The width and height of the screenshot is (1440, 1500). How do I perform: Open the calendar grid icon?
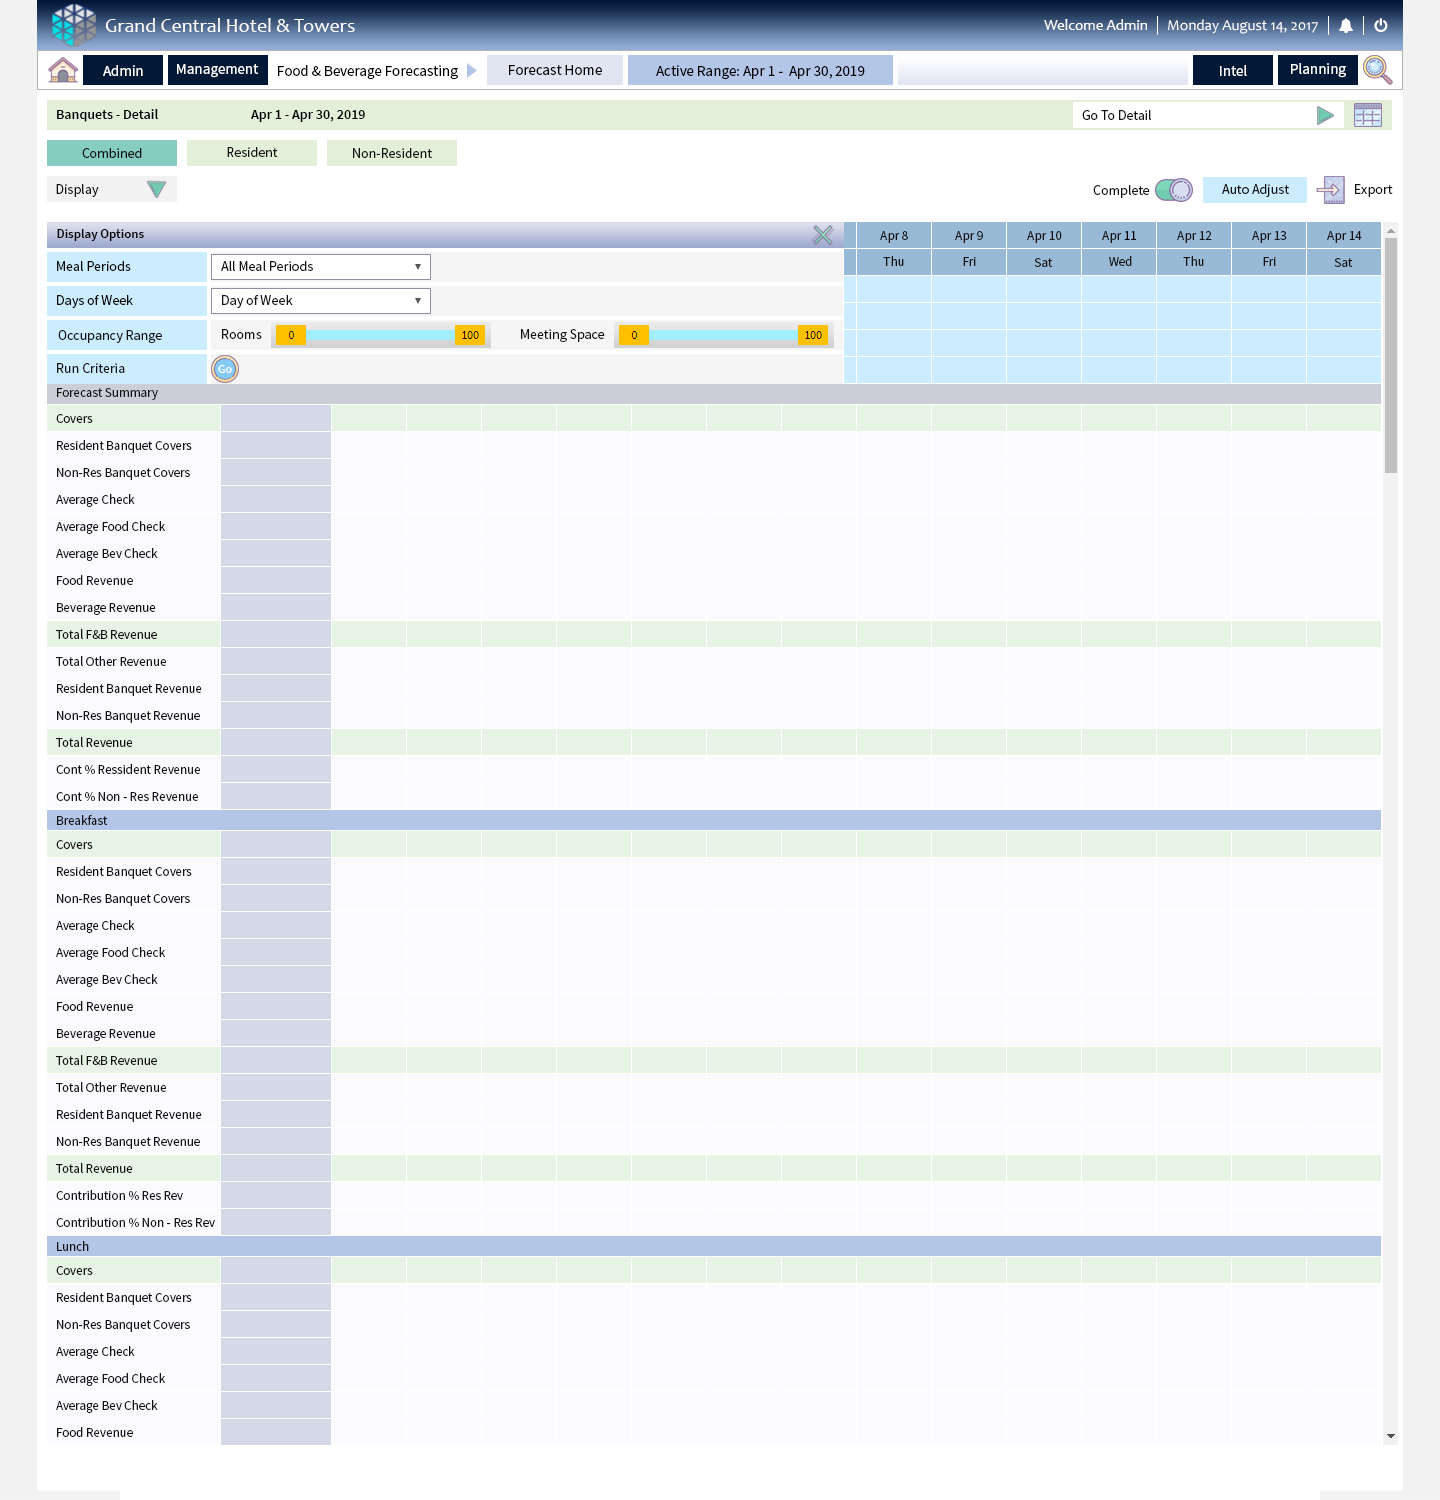click(1367, 115)
